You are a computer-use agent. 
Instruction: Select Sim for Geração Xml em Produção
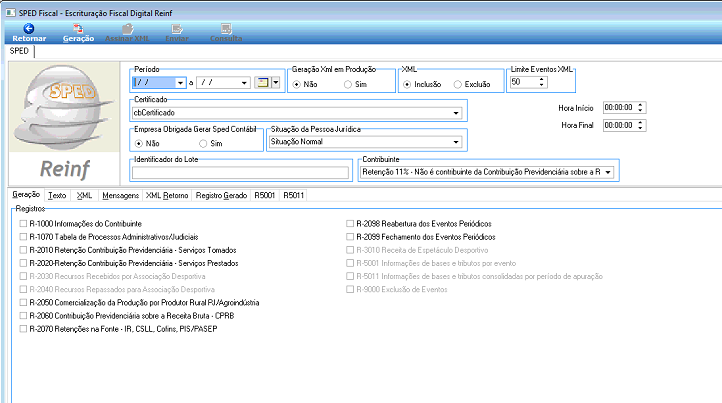point(348,84)
